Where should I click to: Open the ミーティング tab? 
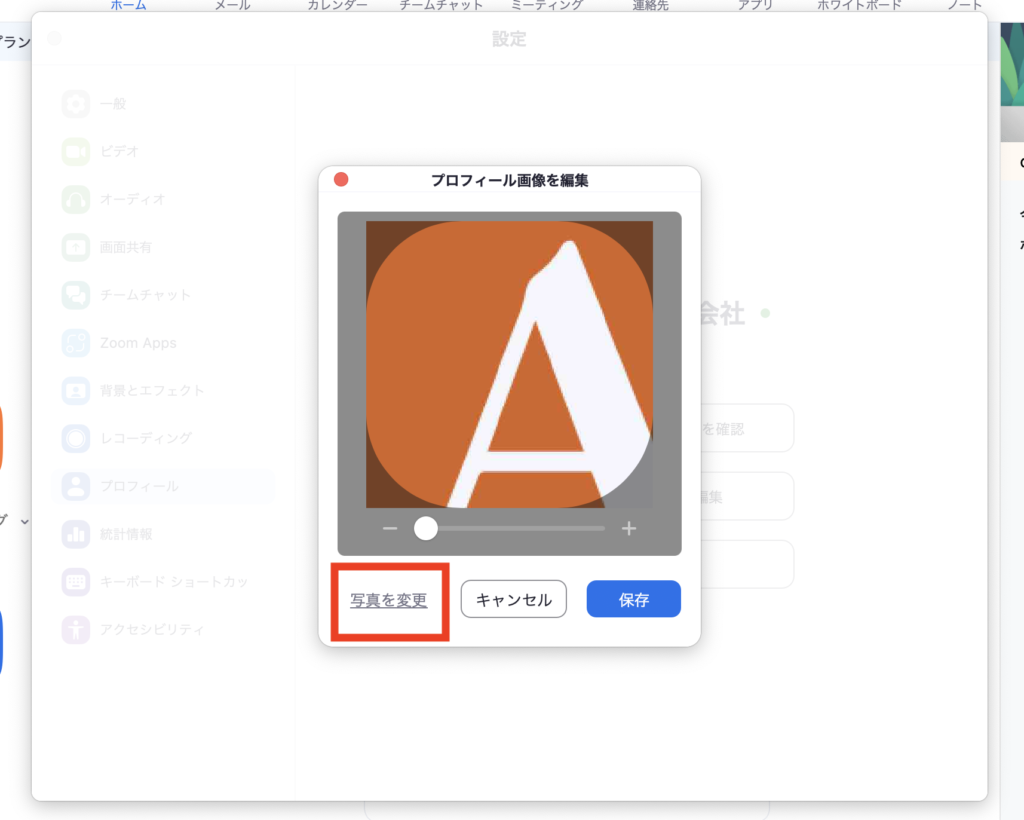546,6
